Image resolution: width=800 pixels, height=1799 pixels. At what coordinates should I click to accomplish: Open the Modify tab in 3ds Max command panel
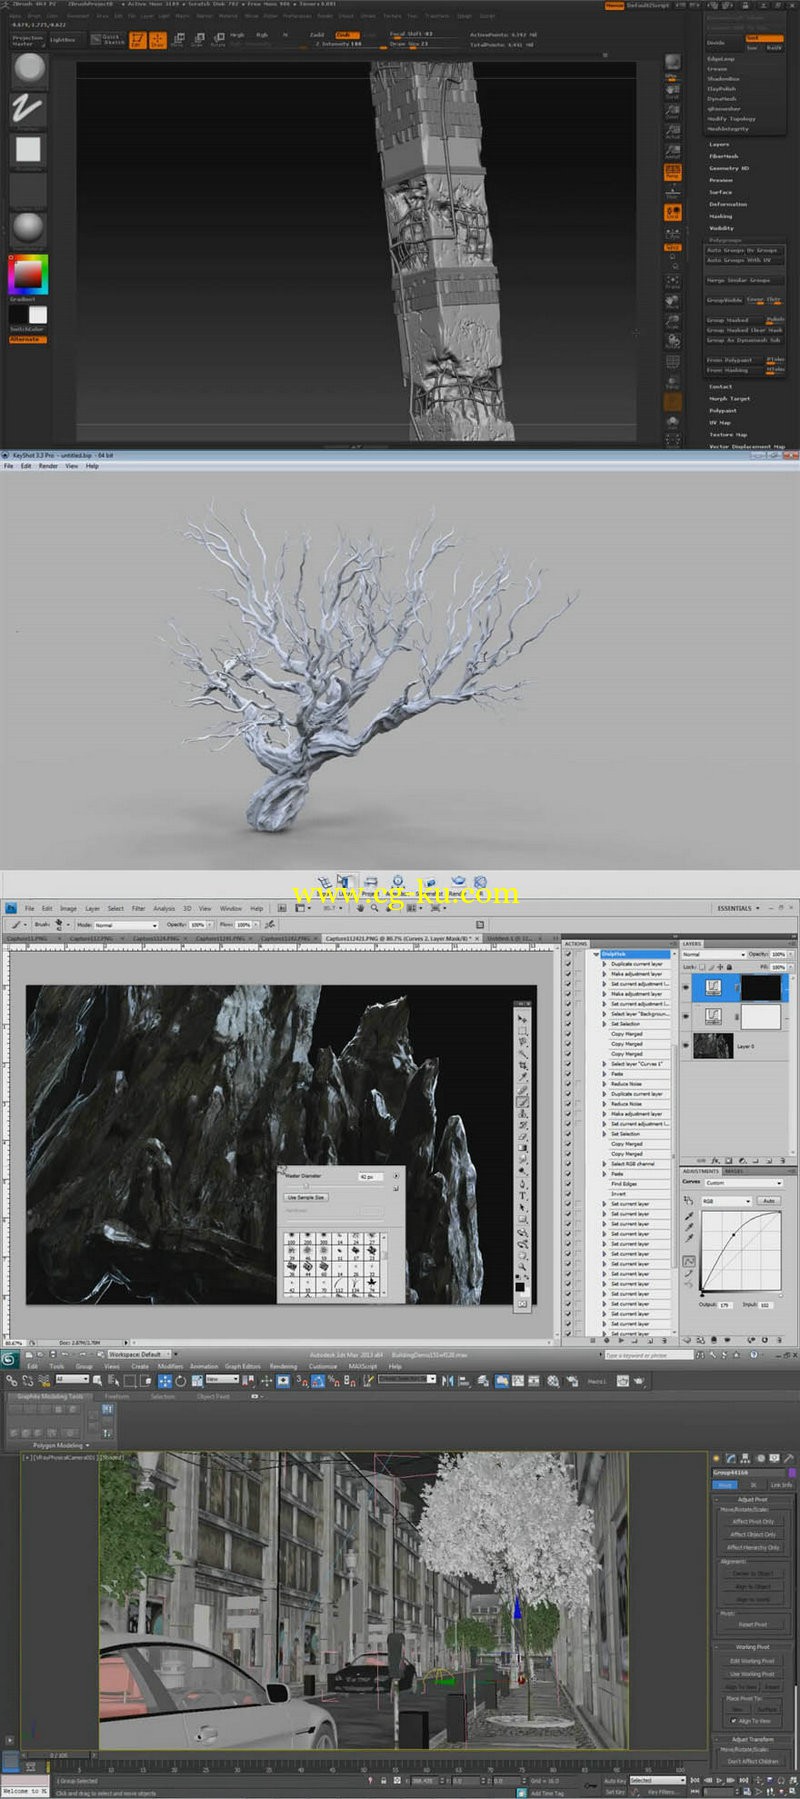click(731, 1459)
